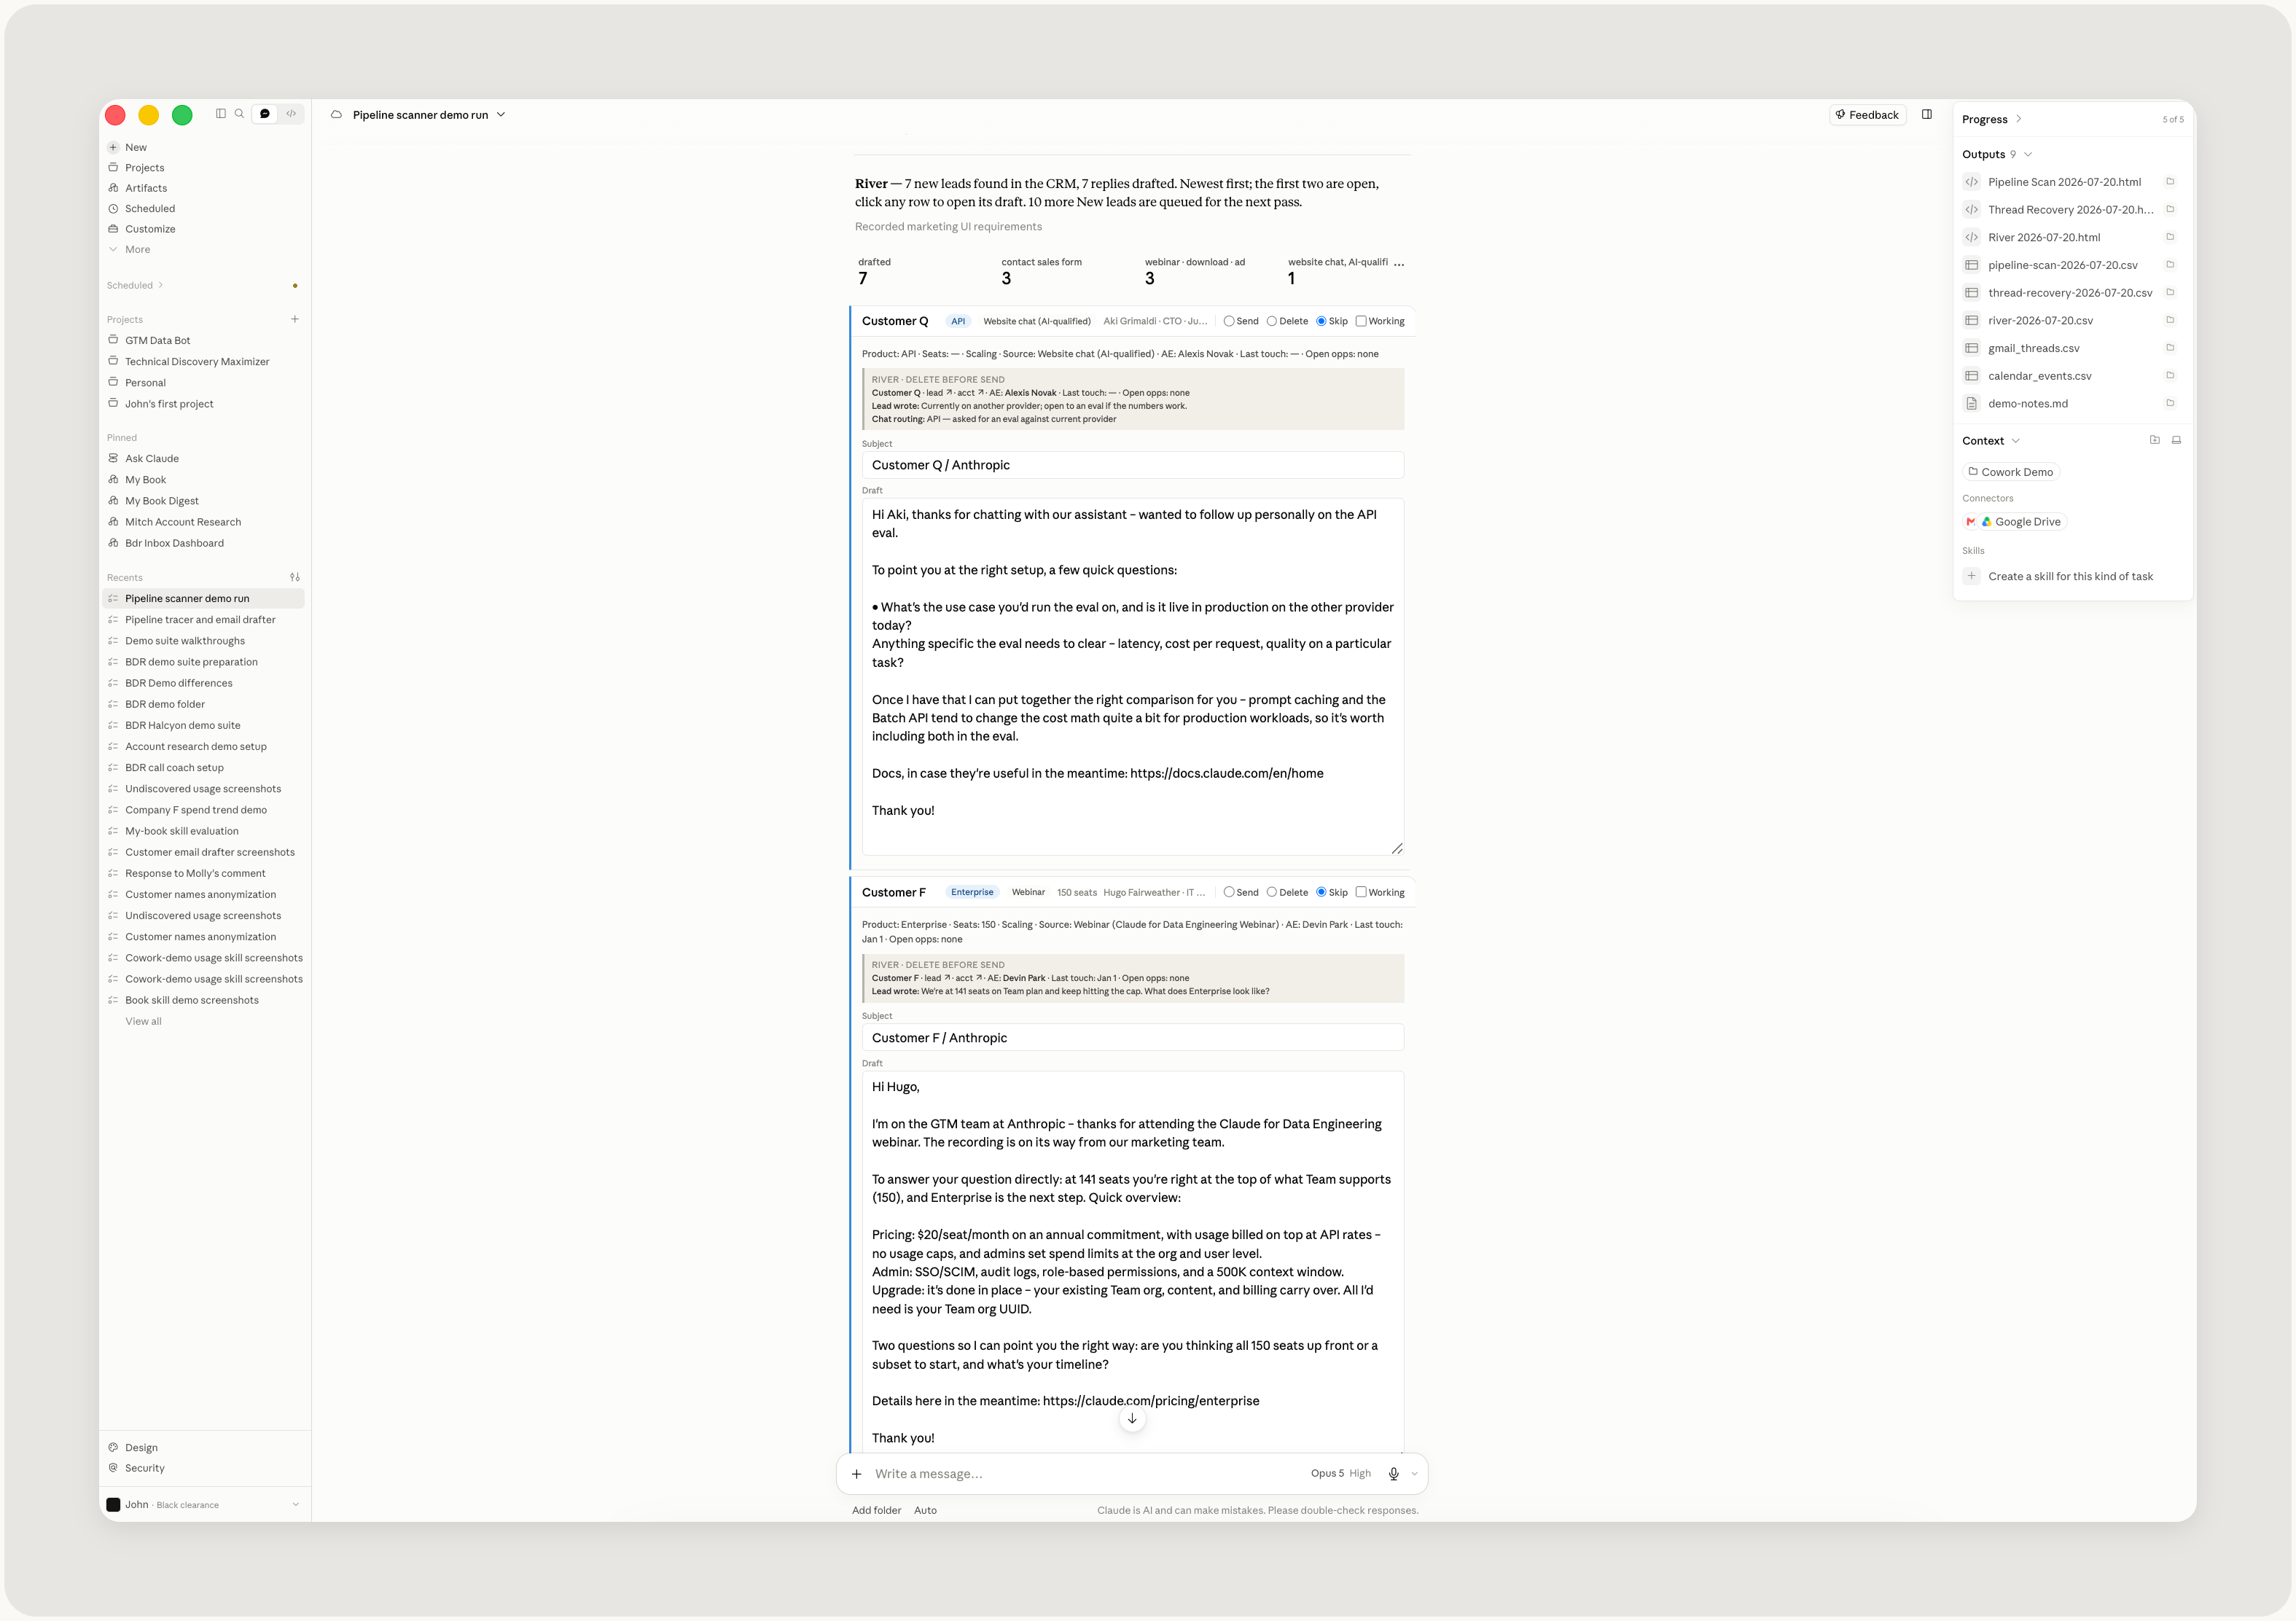
Task: Click the Customer F subject field
Action: (x=1133, y=1038)
